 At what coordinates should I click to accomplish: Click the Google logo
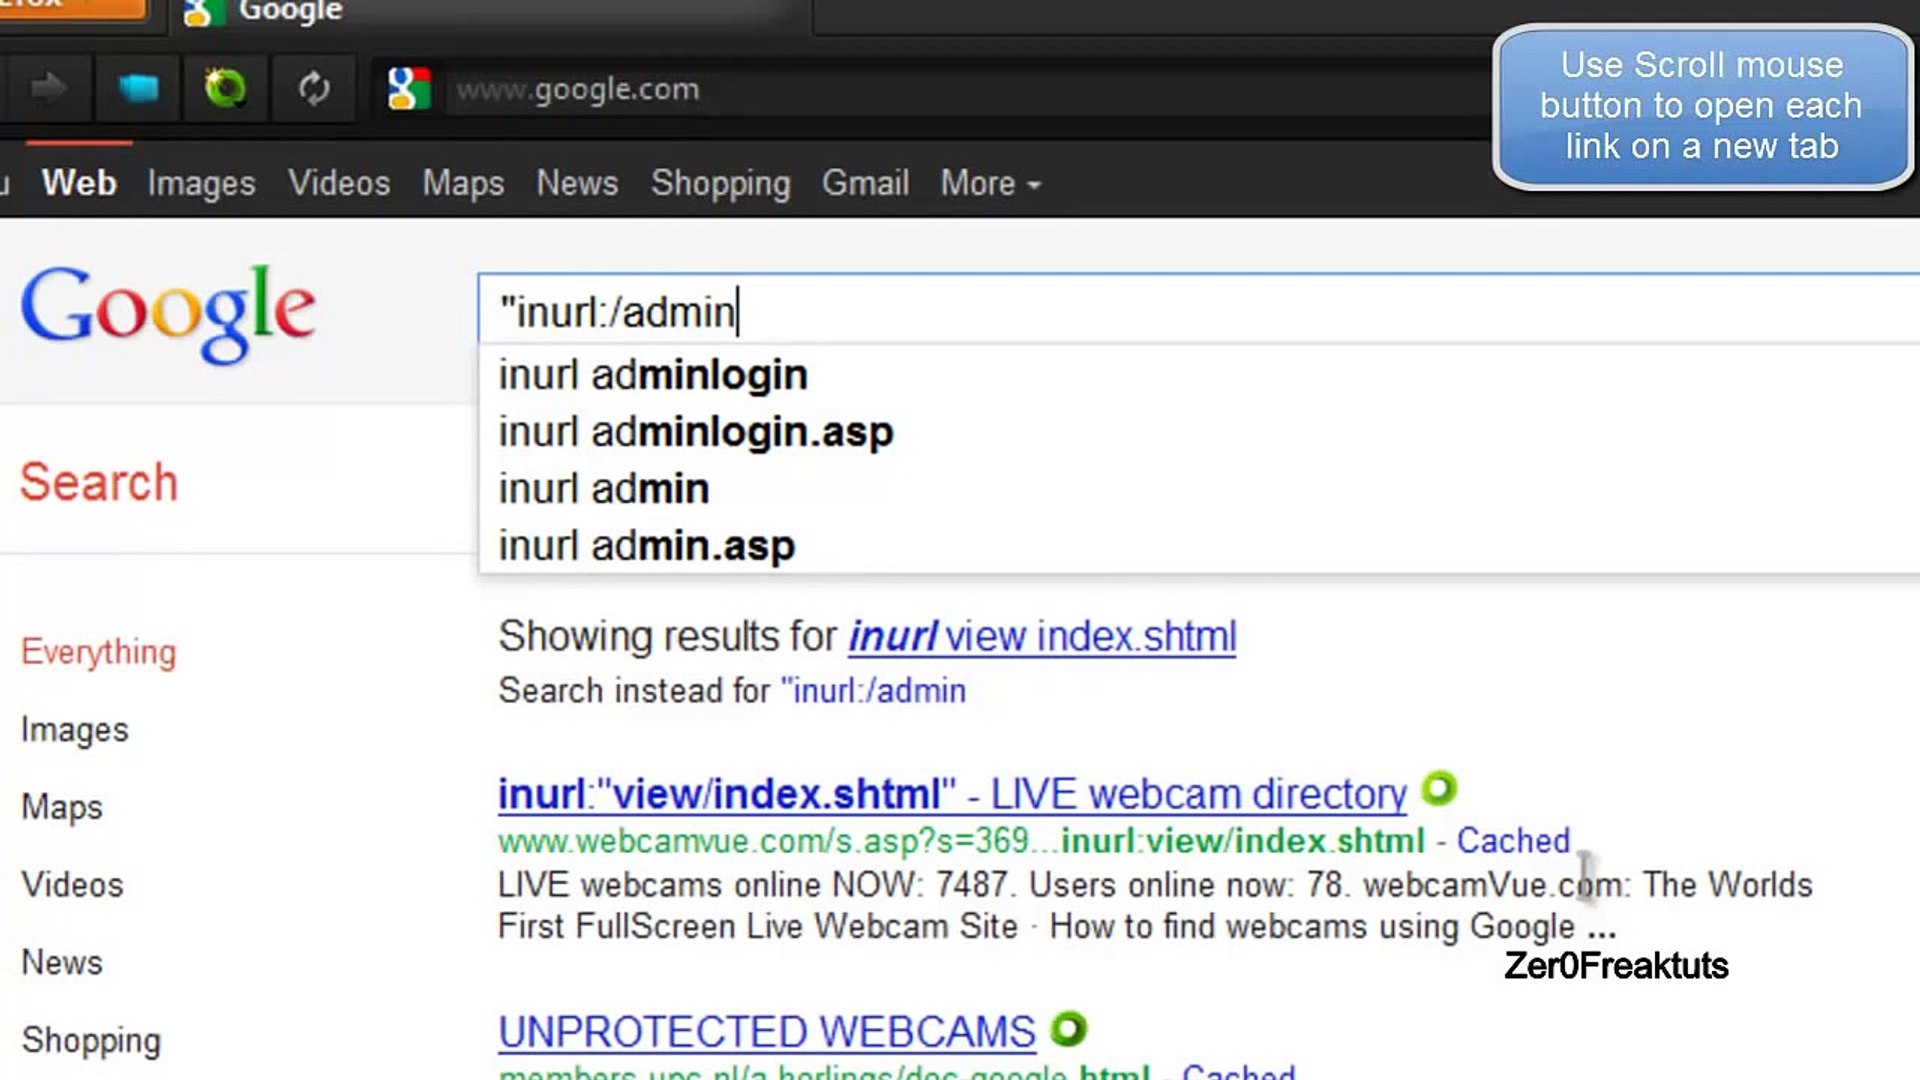tap(168, 312)
